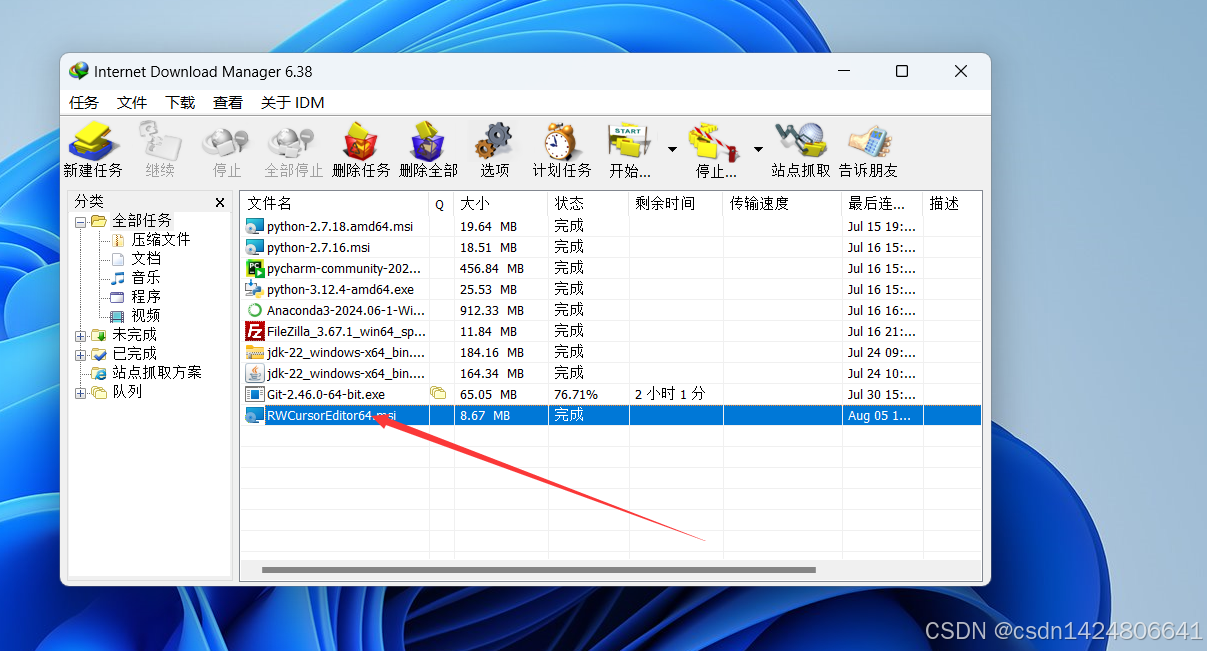This screenshot has width=1207, height=651.
Task: Click IDM title bar app icon
Action: point(78,71)
